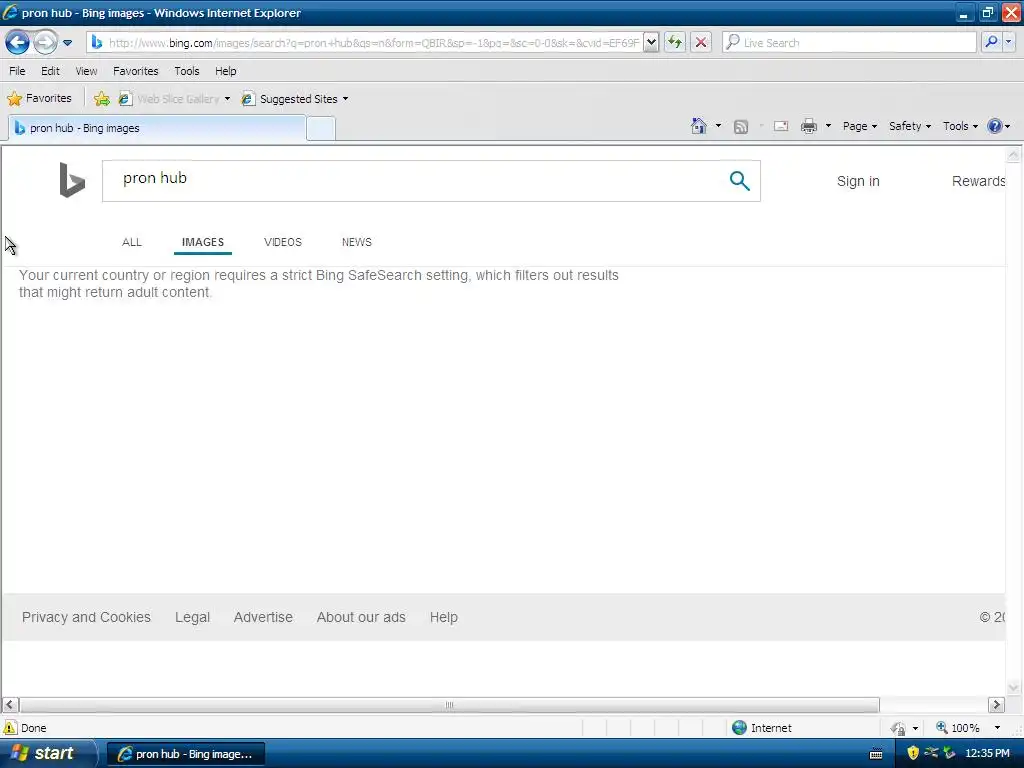
Task: Switch to the NEWS results tab
Action: pyautogui.click(x=357, y=242)
